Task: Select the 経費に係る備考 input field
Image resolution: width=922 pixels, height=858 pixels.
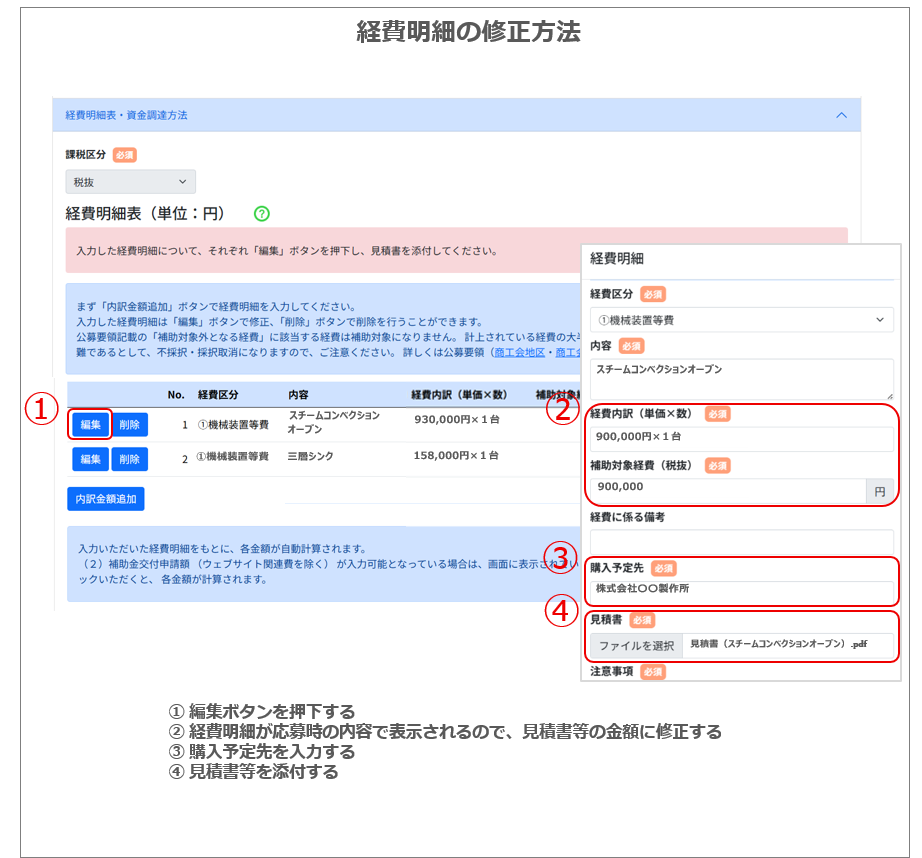Action: point(741,540)
